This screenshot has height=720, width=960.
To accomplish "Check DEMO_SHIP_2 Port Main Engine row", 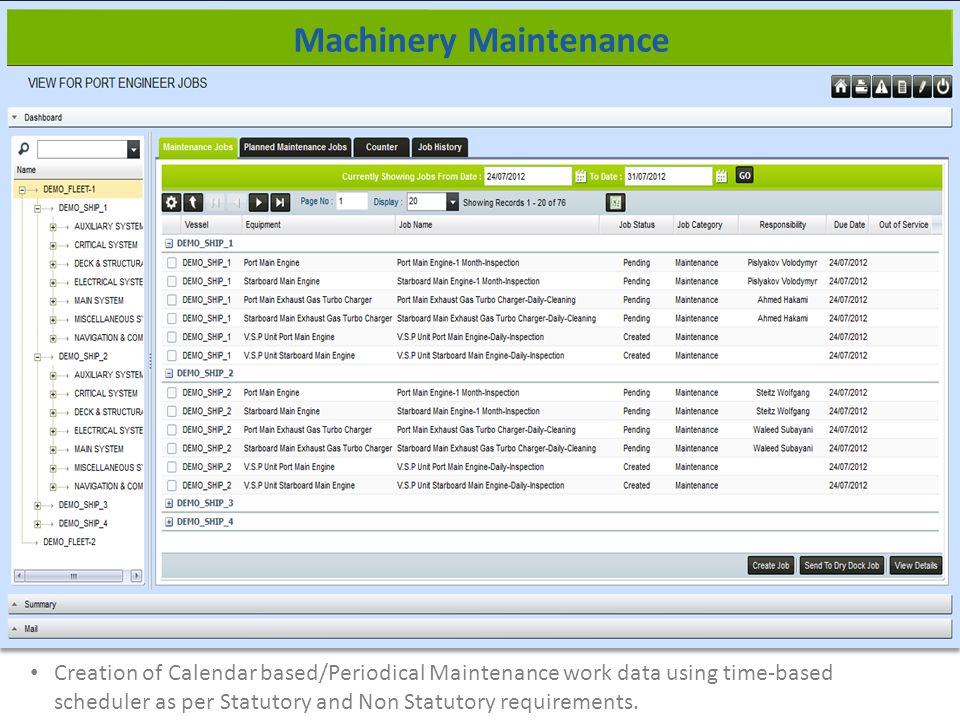I will click(172, 392).
